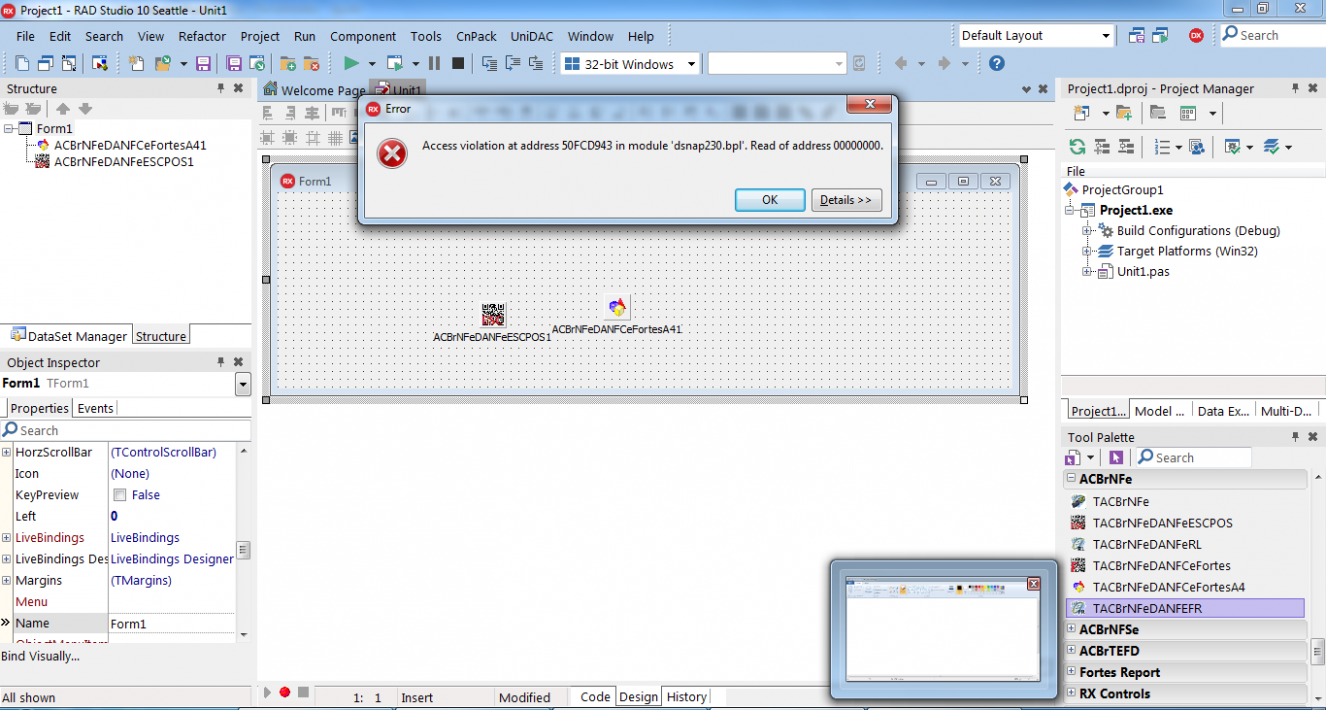Switch to the DataSet Manager tab
The width and height of the screenshot is (1326, 710).
tap(69, 336)
